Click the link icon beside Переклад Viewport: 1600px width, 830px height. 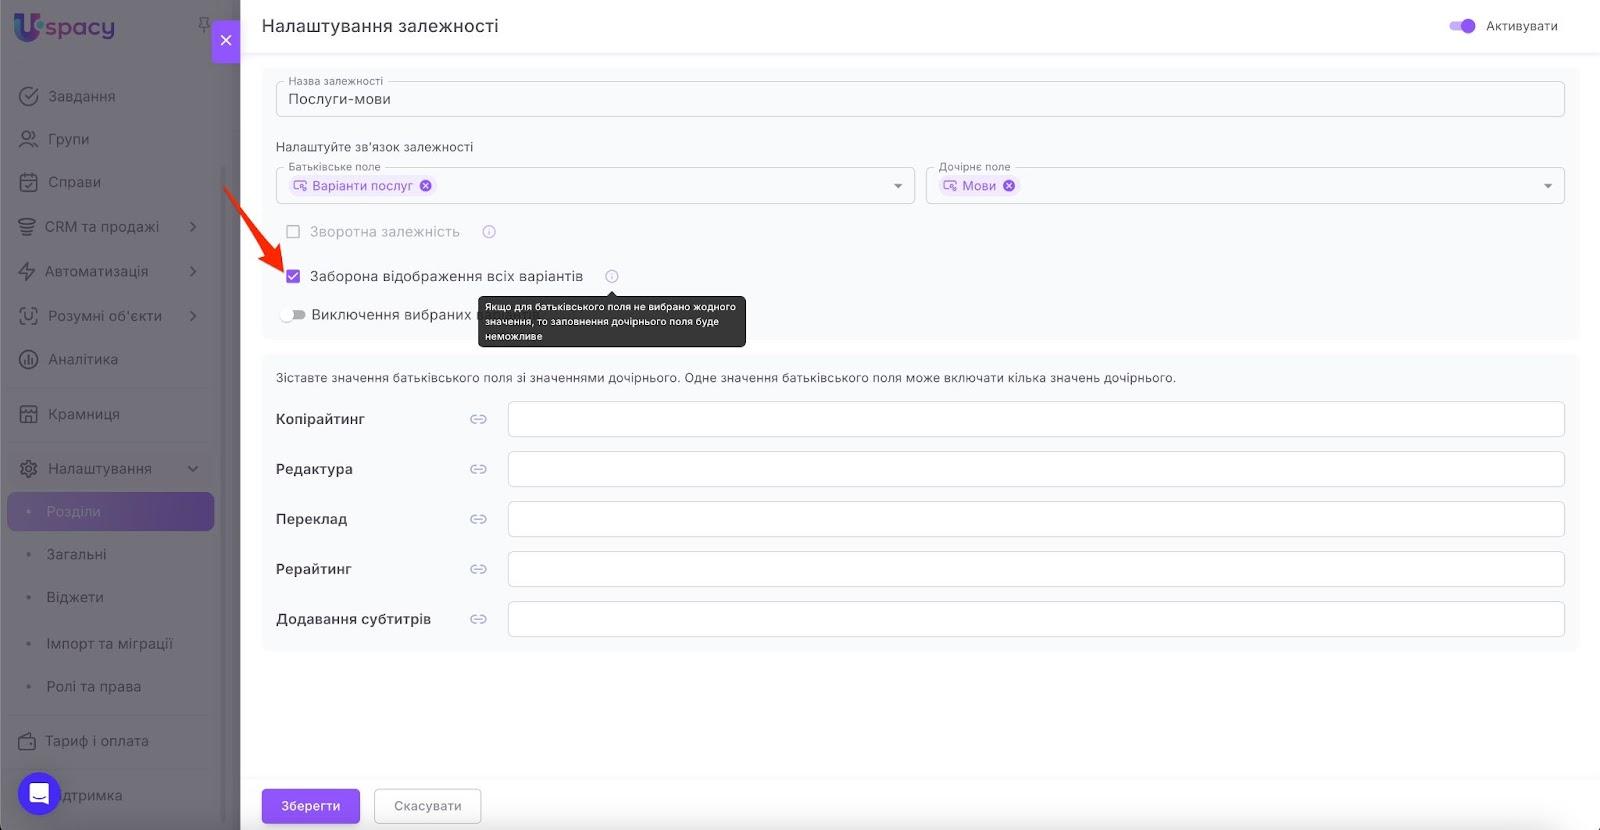478,519
